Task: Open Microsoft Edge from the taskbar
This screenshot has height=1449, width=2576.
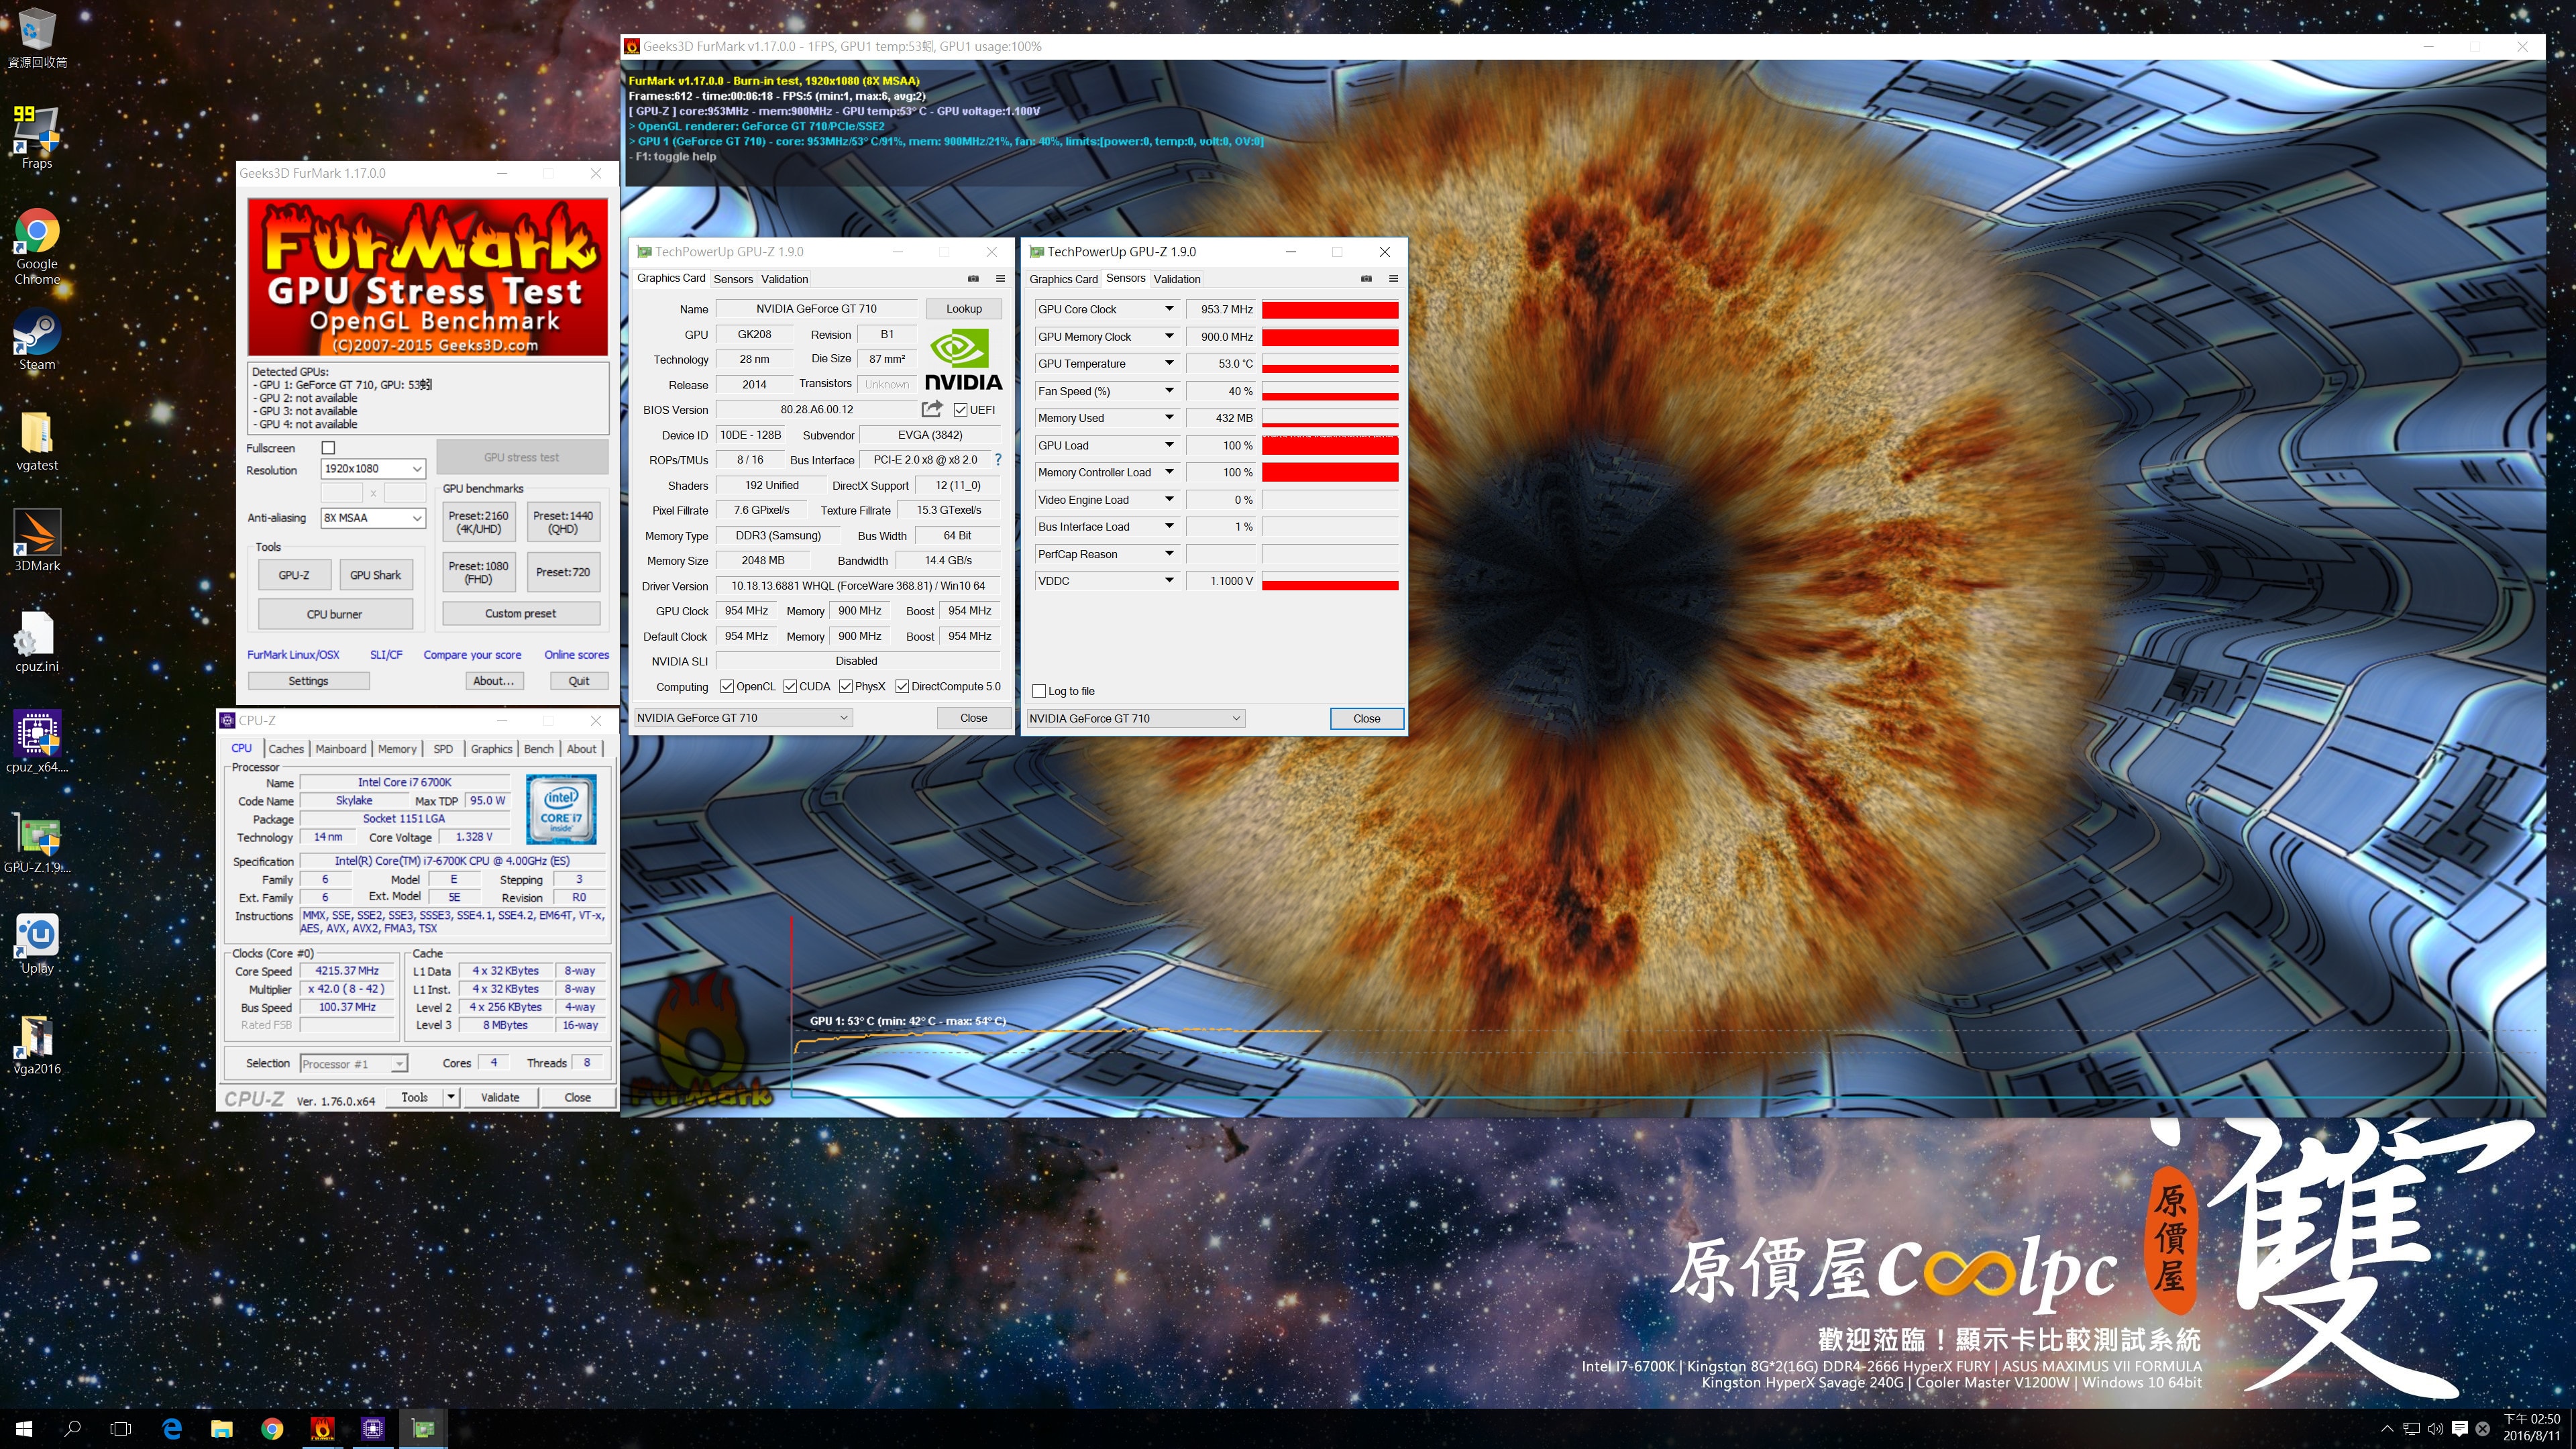Action: pyautogui.click(x=172, y=1429)
